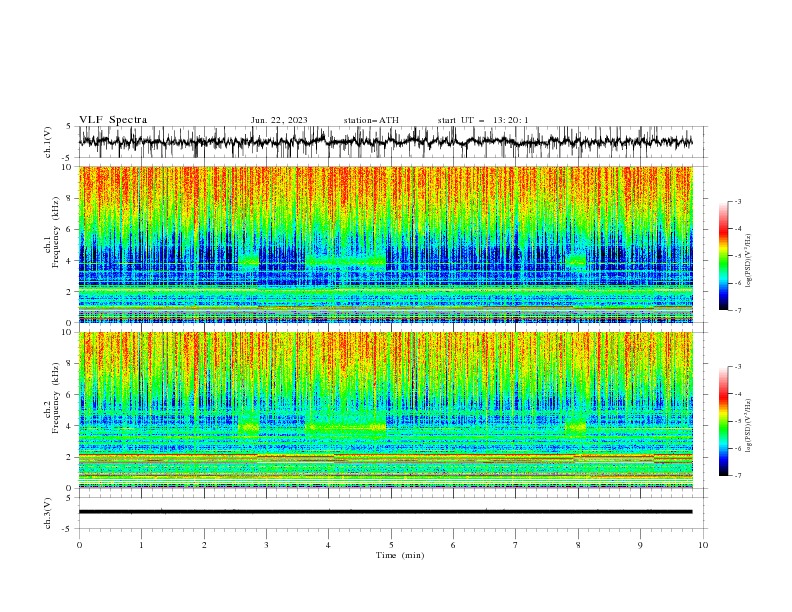
Task: Click tick label "1" on the Time axis
Action: point(141,545)
